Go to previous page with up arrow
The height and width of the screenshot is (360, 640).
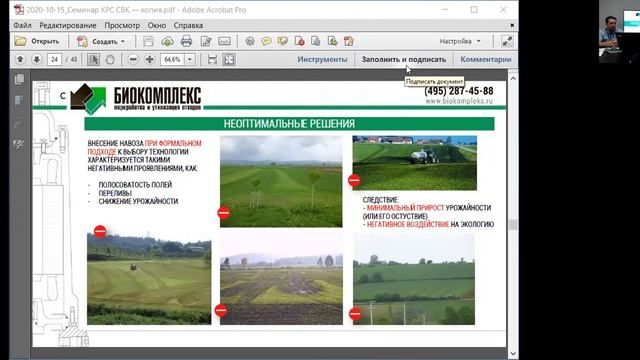point(20,60)
